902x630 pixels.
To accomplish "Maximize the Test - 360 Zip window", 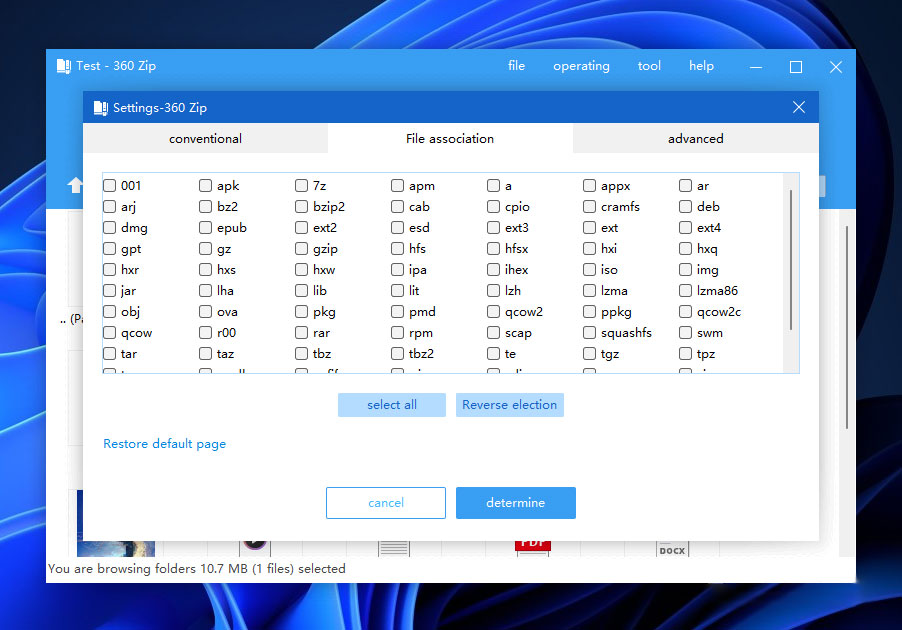I will click(796, 67).
